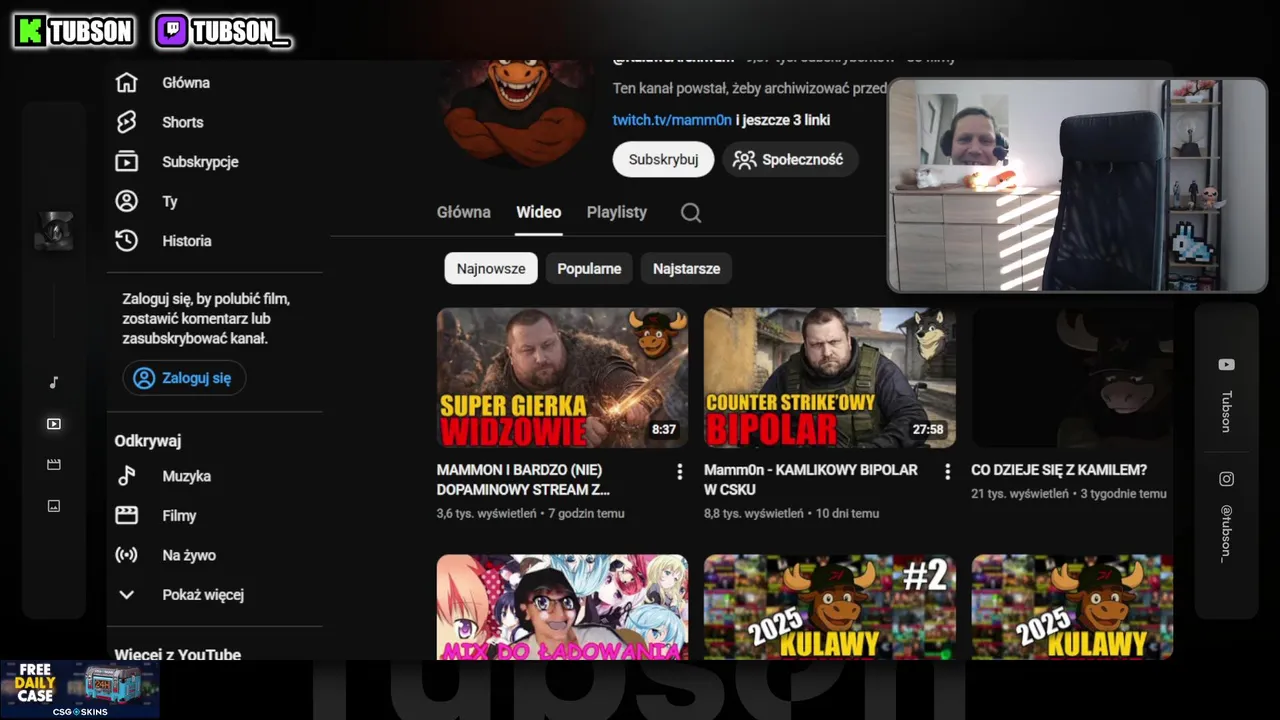Click small avatar in left overlay strip

(x=54, y=231)
